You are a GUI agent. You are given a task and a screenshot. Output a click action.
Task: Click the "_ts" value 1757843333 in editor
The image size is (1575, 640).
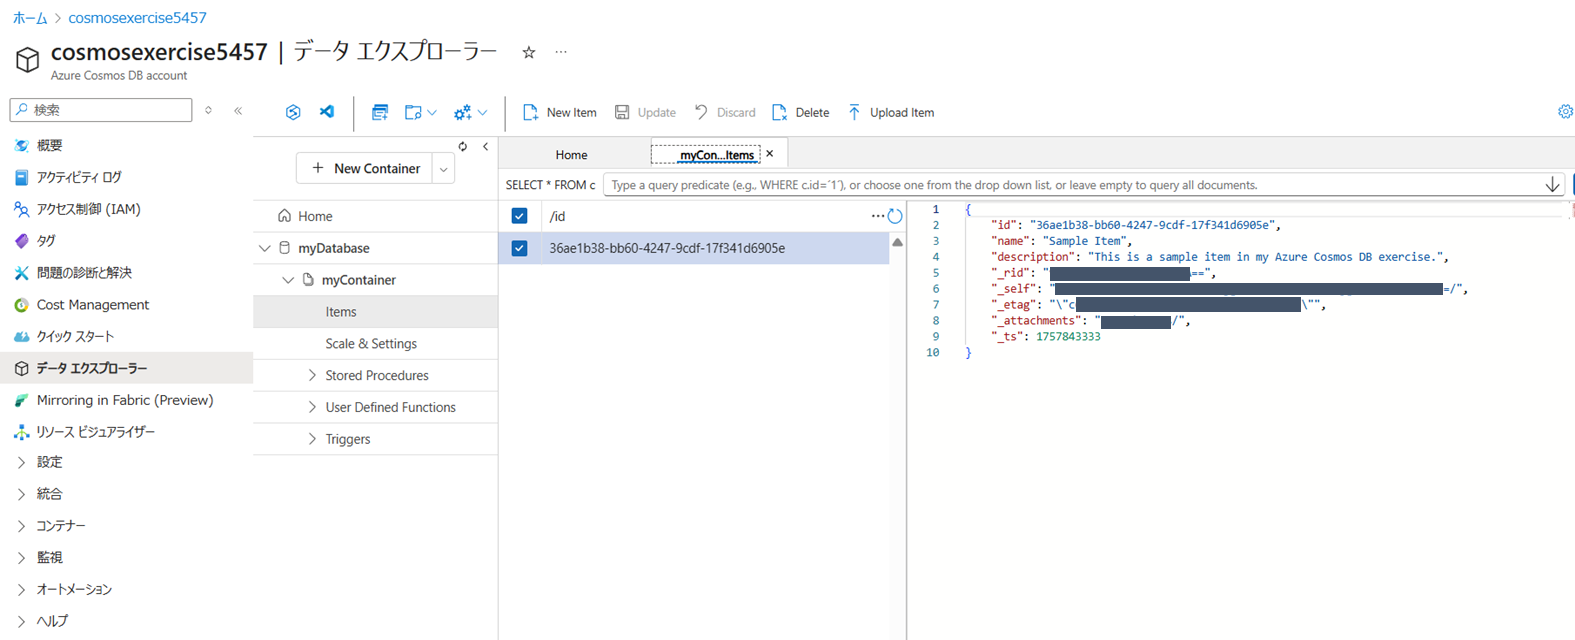tap(1068, 337)
